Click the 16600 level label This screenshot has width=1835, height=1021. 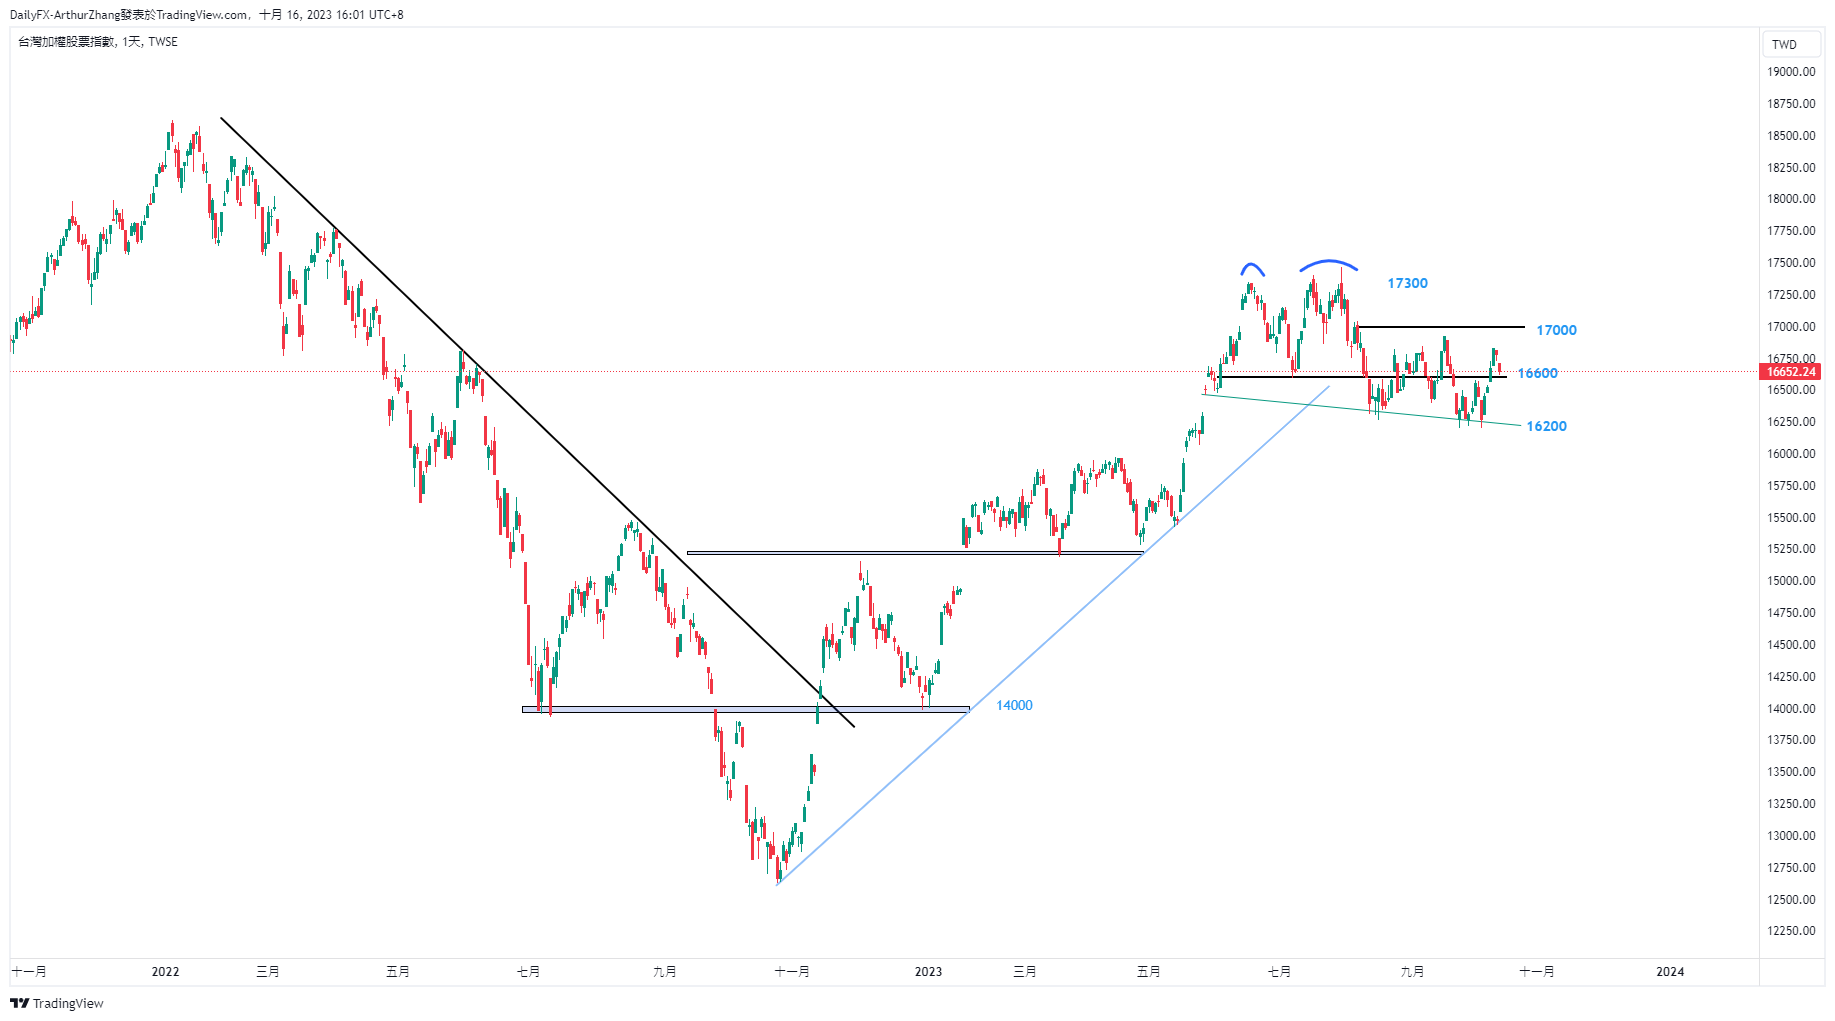pyautogui.click(x=1537, y=373)
